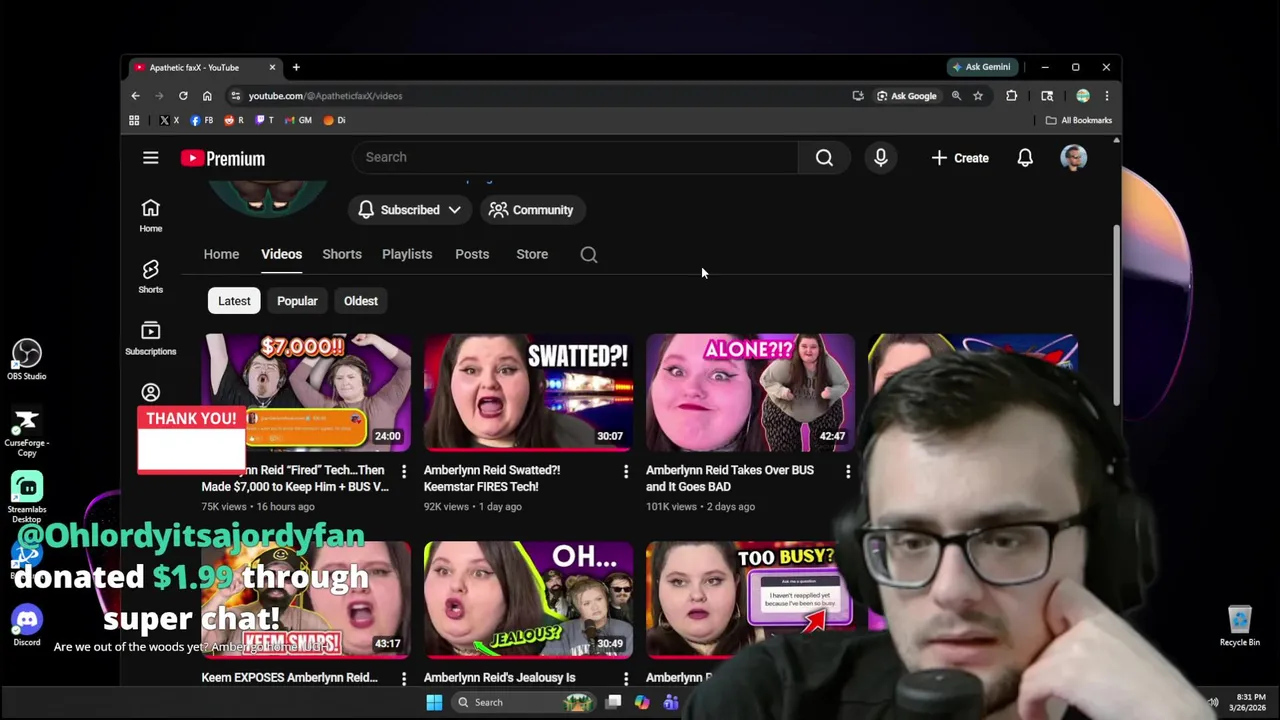Click the SWATTED?! video thumbnail

528,392
